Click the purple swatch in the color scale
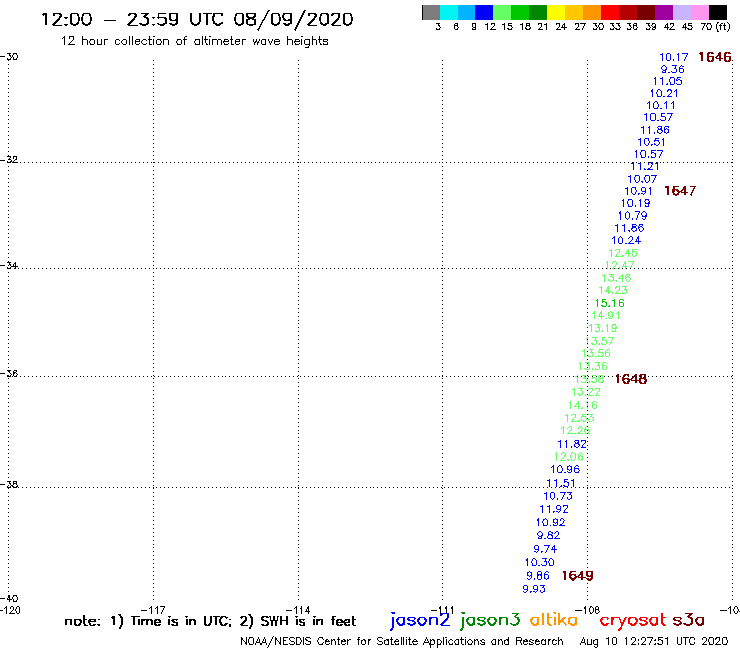 664,12
